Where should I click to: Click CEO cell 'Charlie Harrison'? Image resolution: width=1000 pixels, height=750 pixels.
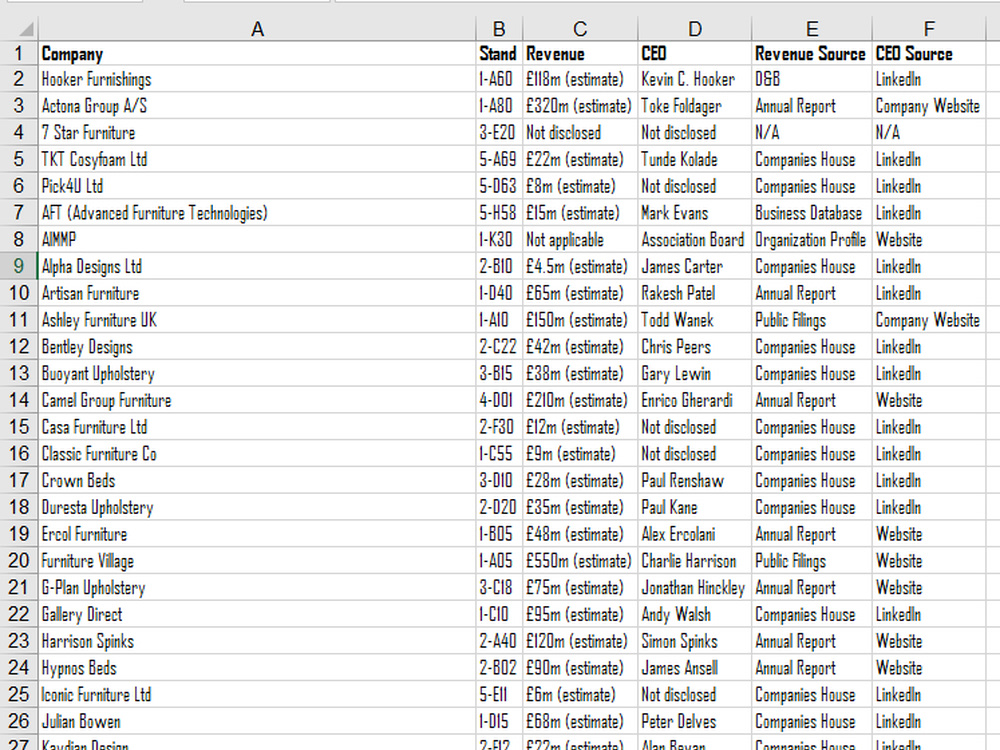click(695, 561)
